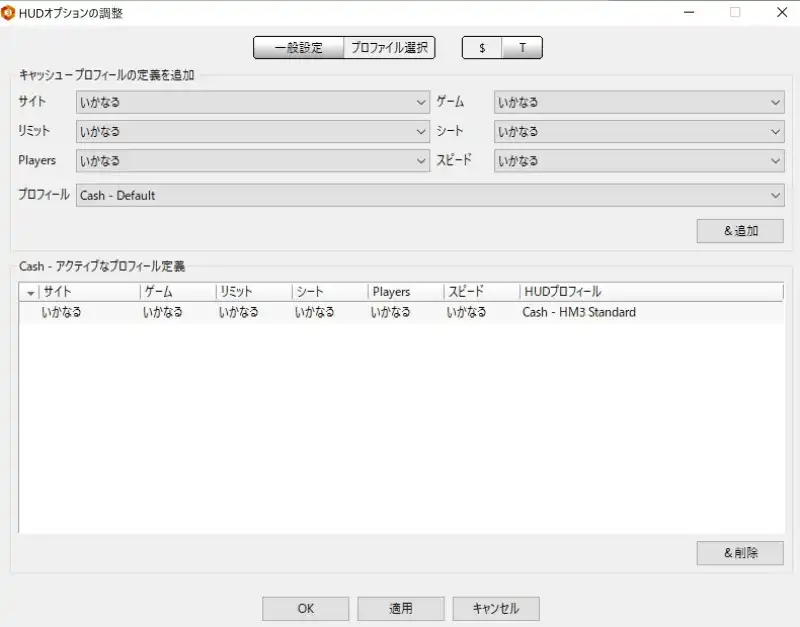Expand the シート dropdown
The width and height of the screenshot is (800, 627).
pos(638,131)
